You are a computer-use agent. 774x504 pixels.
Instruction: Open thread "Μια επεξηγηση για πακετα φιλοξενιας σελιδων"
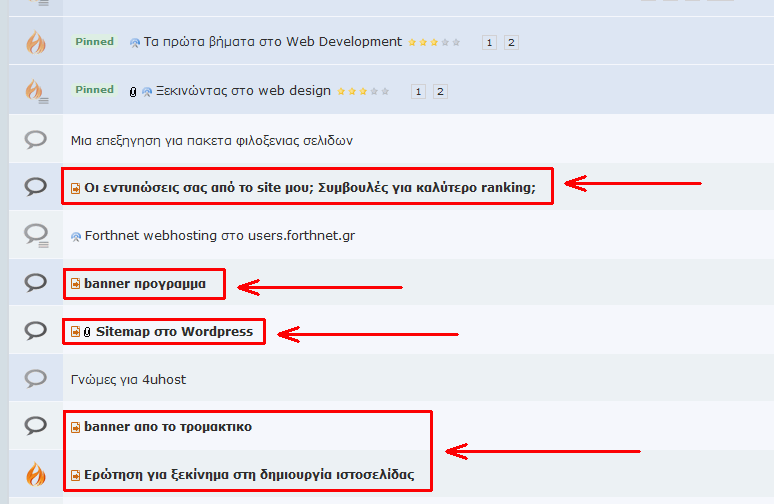(212, 141)
